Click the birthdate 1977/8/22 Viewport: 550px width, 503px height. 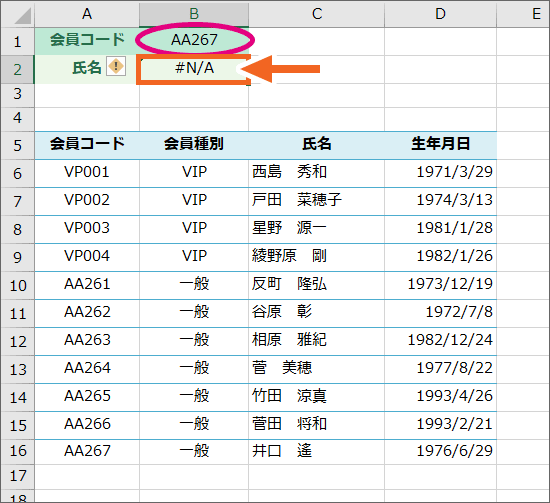(455, 368)
